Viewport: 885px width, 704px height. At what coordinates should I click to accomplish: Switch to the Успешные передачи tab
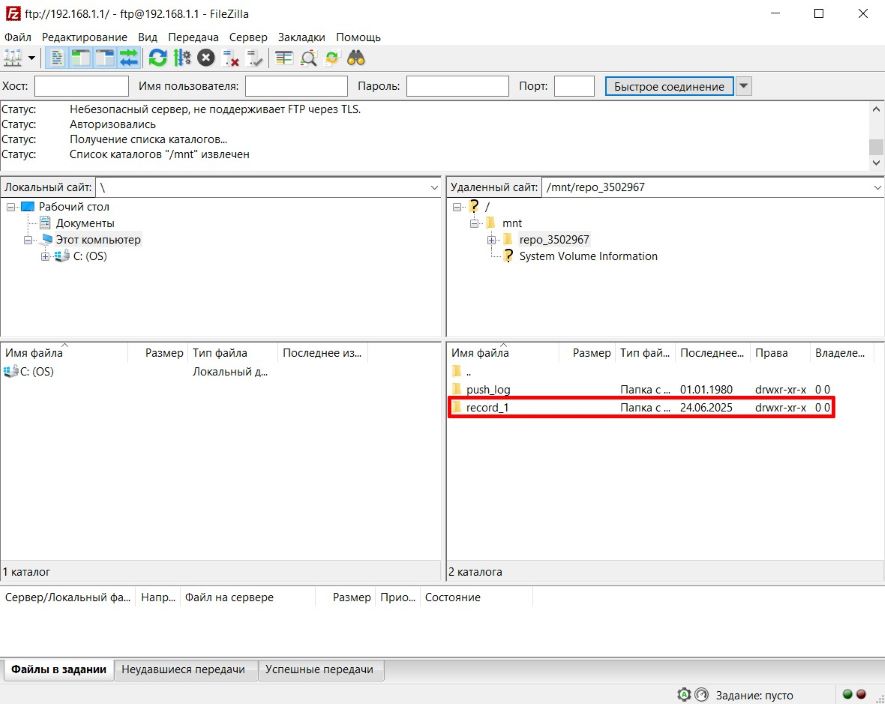(x=319, y=670)
